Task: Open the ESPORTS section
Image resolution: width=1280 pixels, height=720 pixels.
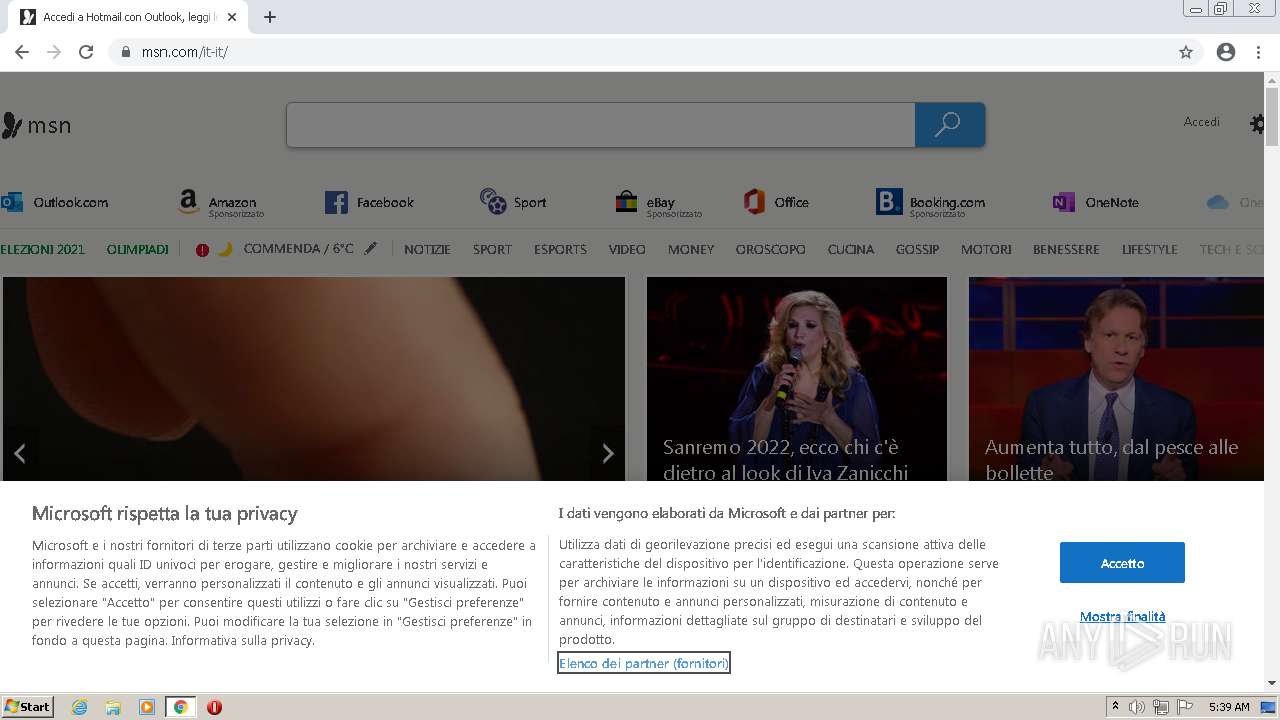Action: tap(560, 249)
